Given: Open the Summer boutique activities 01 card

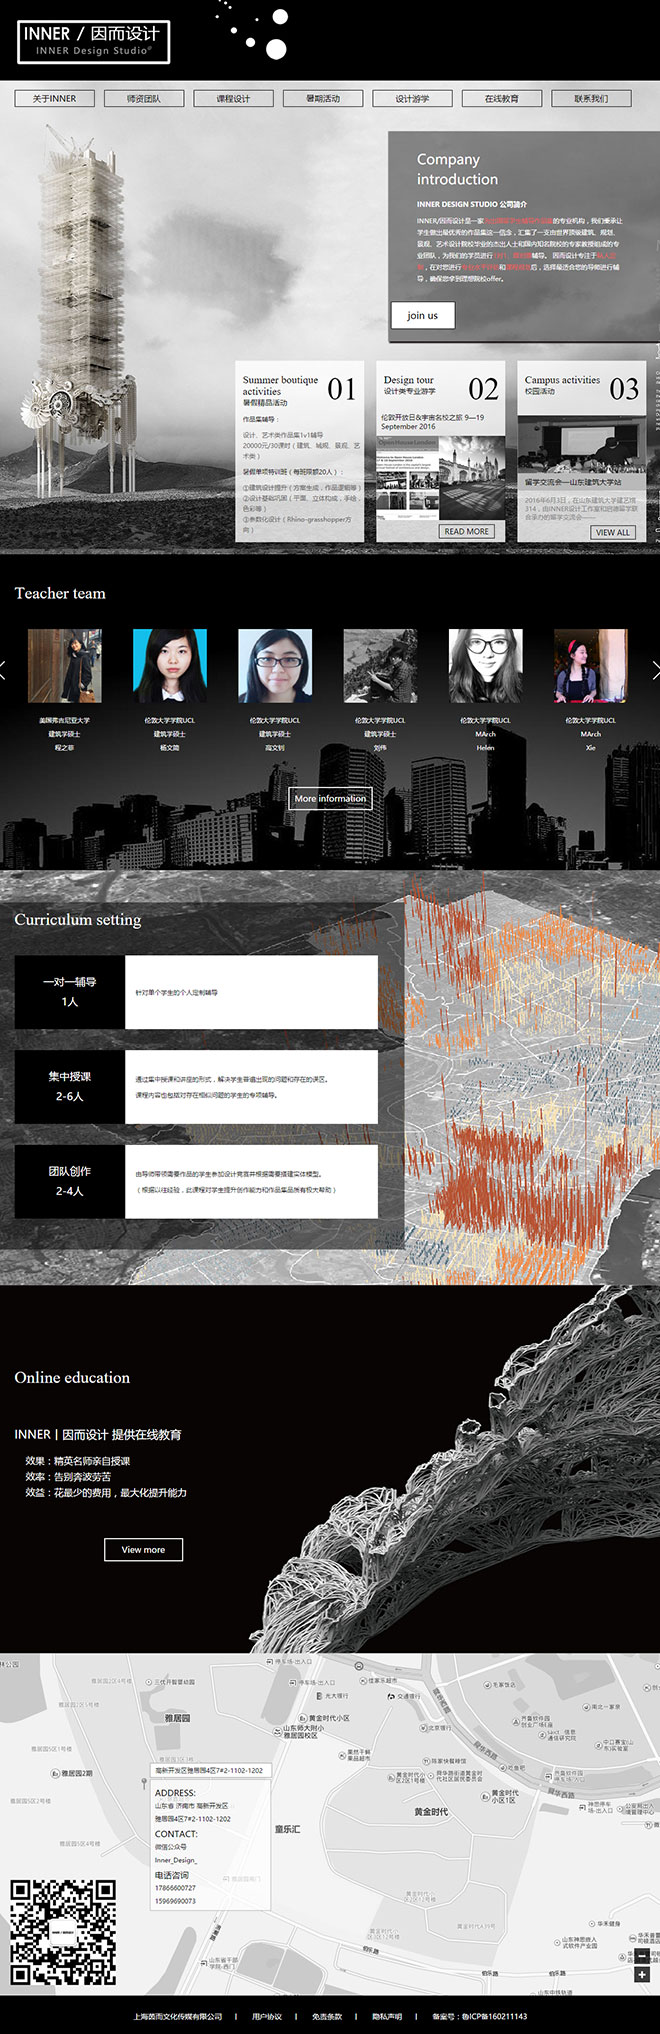Looking at the screenshot, I should pos(300,452).
